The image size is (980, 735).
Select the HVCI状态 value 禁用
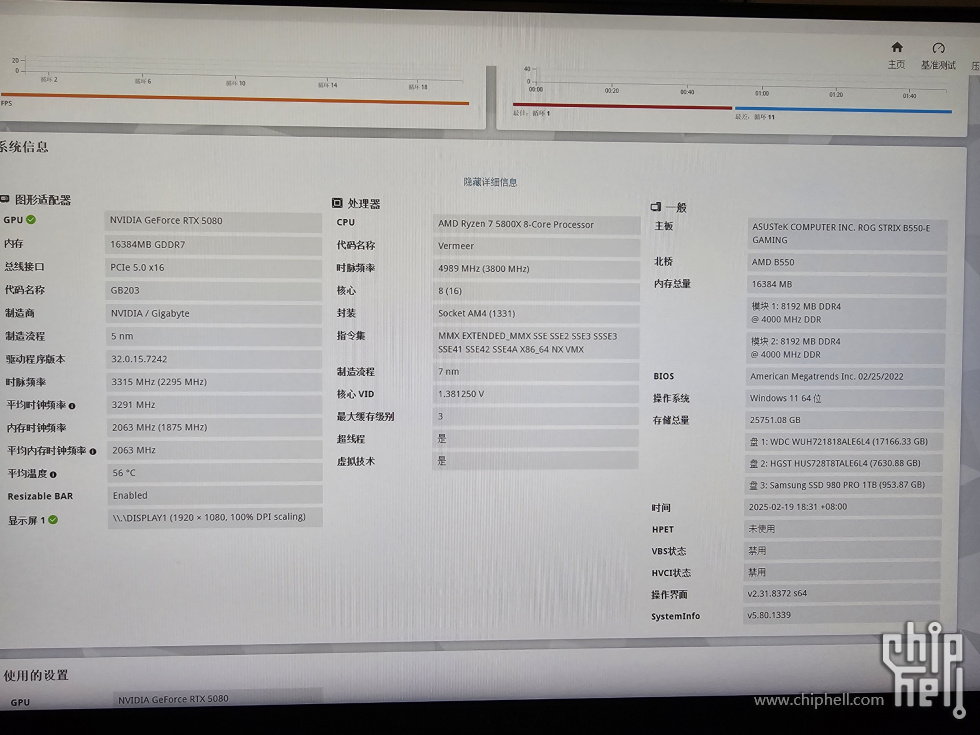coord(841,572)
